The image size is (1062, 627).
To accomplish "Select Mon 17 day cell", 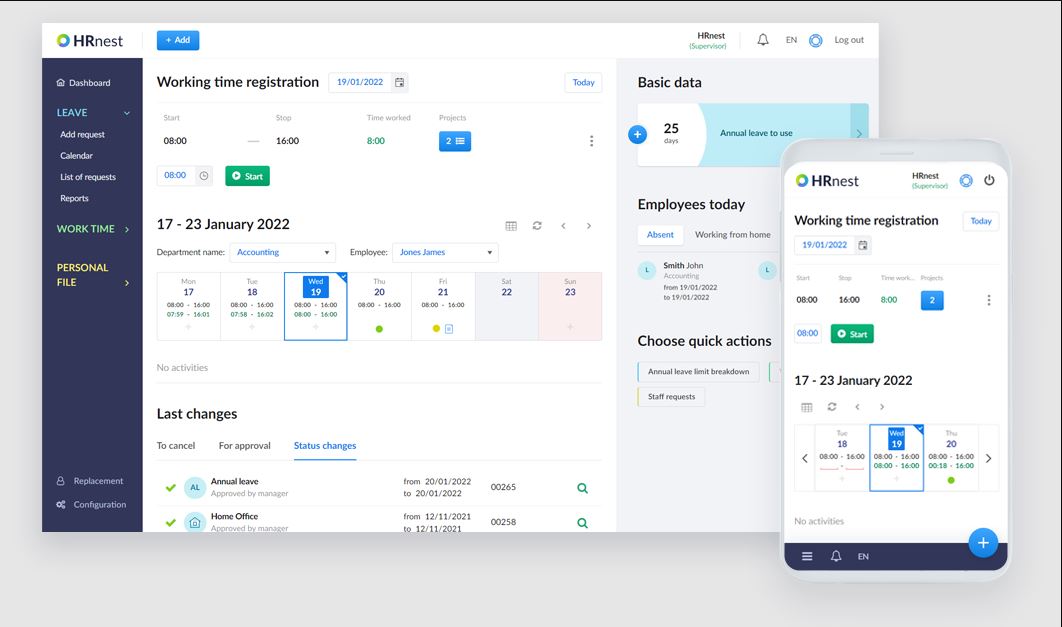I will point(188,306).
